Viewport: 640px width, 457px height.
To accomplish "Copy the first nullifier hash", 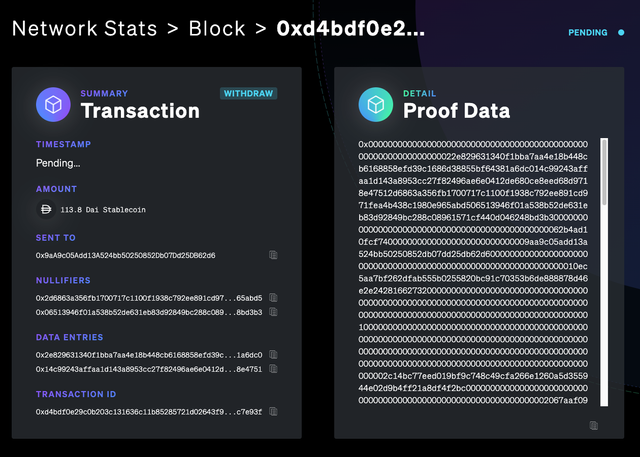I will click(x=273, y=298).
